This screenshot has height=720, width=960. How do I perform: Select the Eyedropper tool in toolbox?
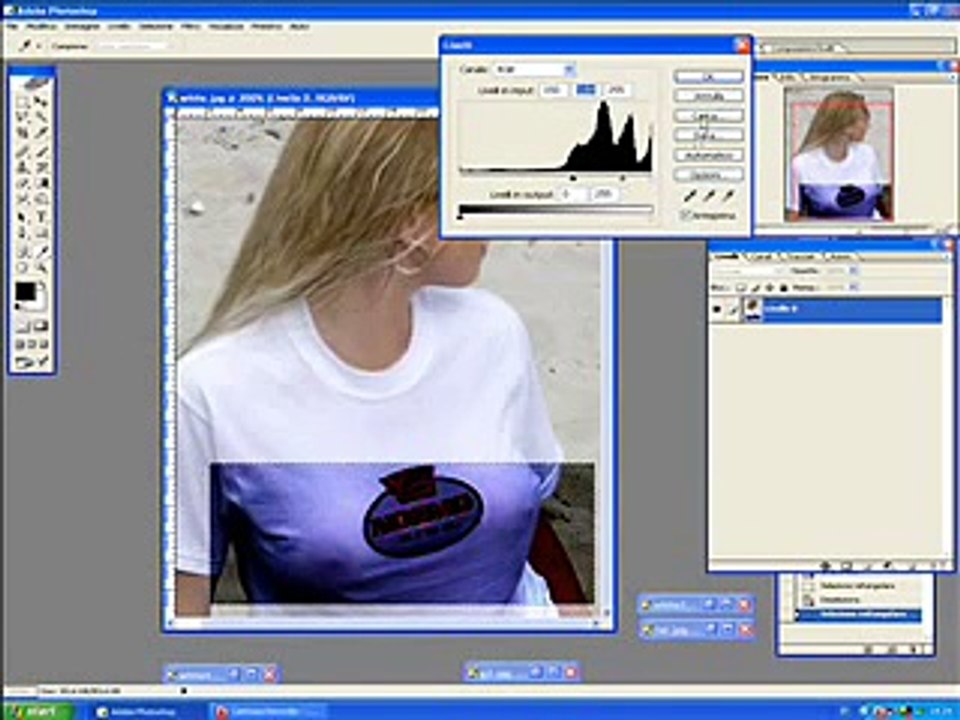point(42,252)
